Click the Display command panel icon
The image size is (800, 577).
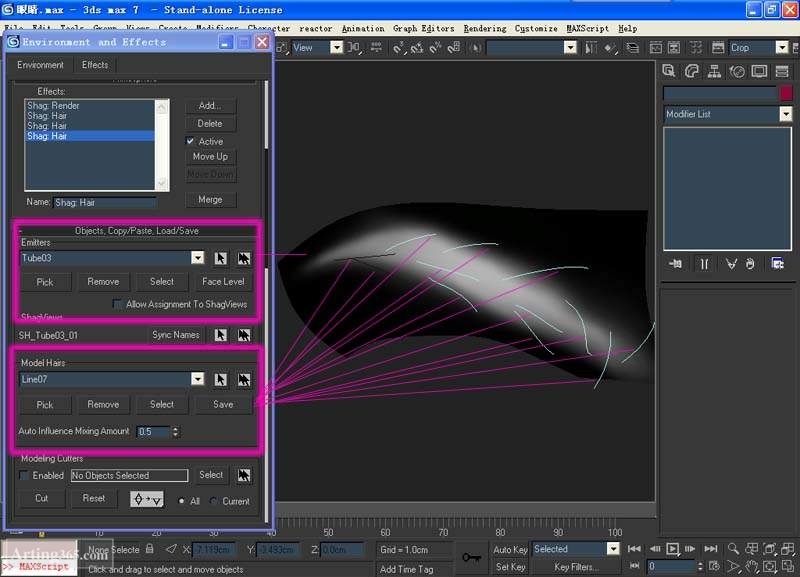[758, 71]
